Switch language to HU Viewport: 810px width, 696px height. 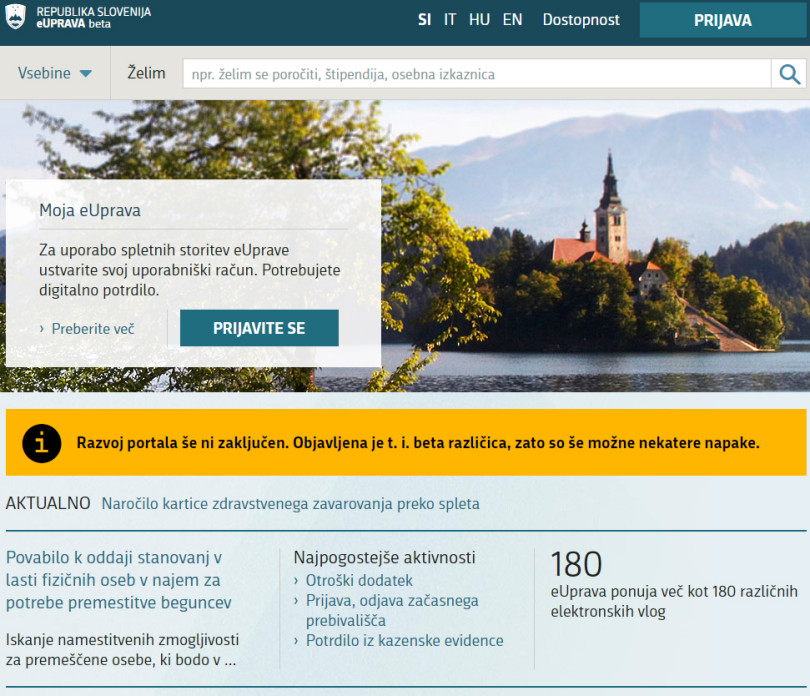(479, 19)
